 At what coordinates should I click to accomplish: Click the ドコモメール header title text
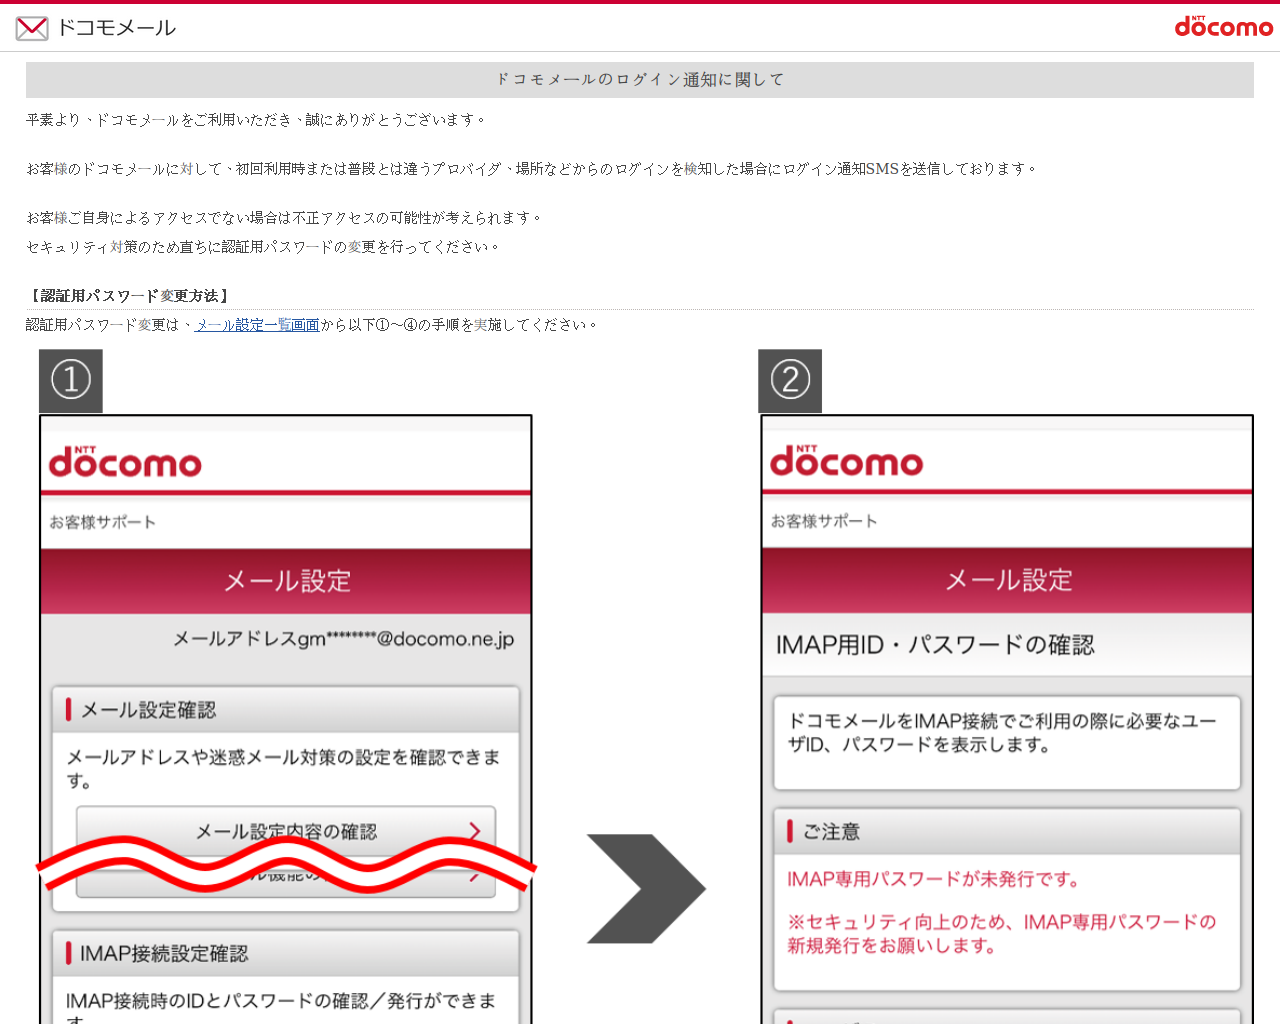coord(116,28)
